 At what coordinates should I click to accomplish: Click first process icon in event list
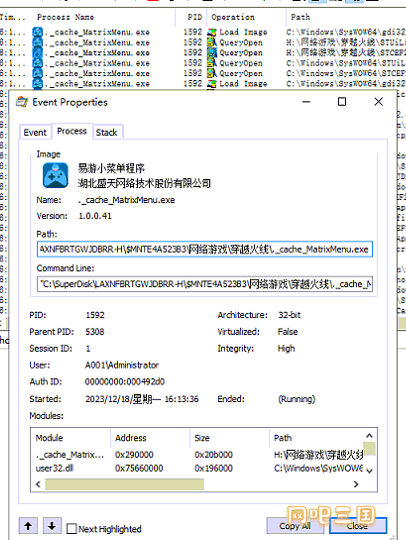[x=37, y=32]
